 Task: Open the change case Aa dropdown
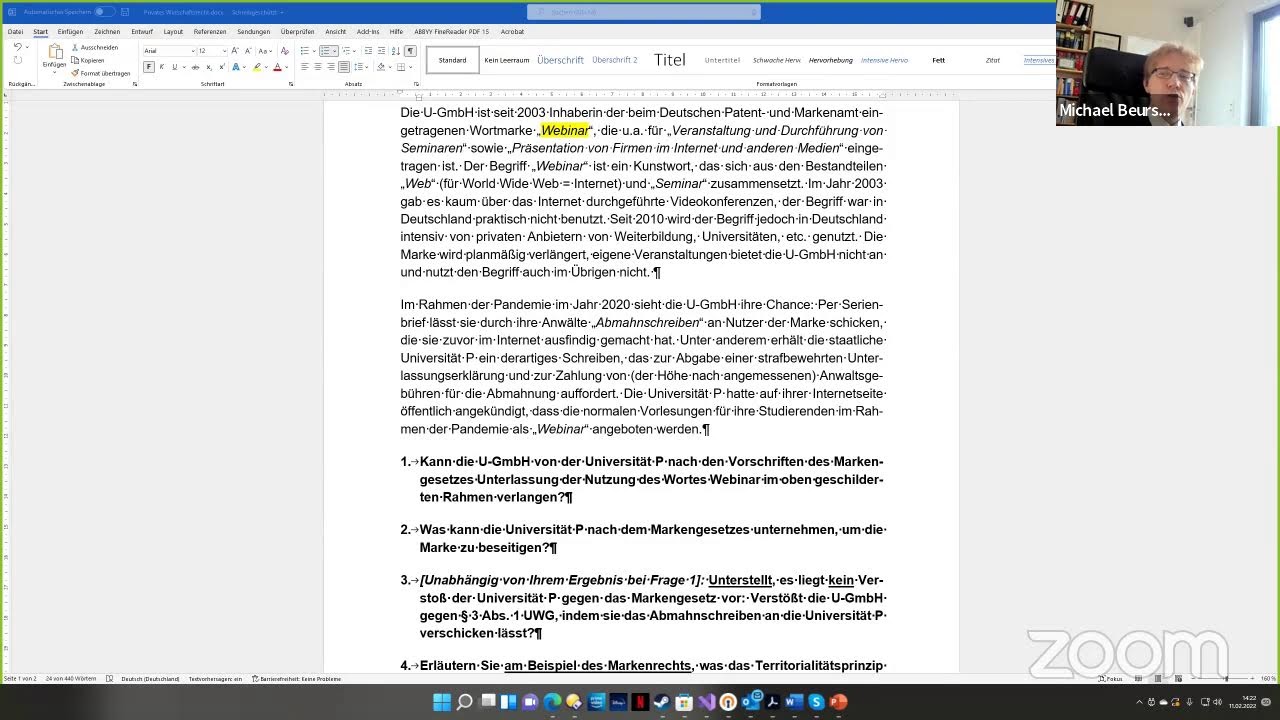click(264, 51)
